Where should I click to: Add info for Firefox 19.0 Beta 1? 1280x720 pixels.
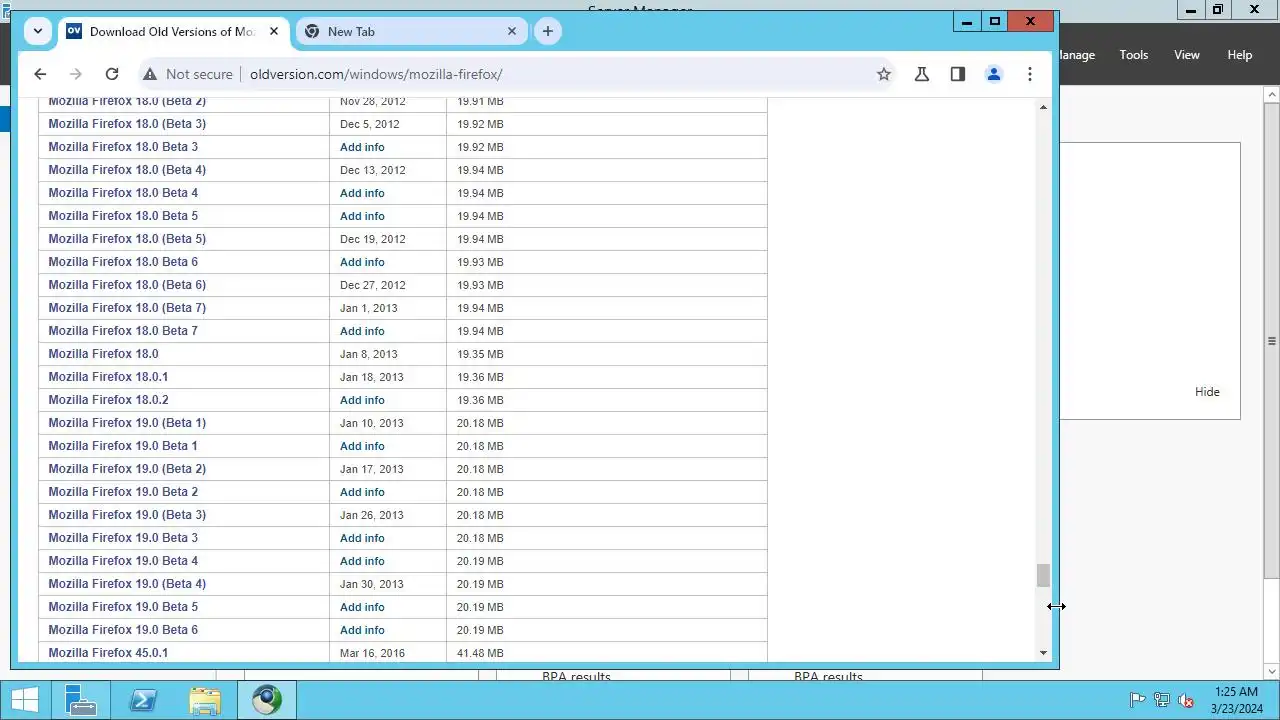pos(362,446)
